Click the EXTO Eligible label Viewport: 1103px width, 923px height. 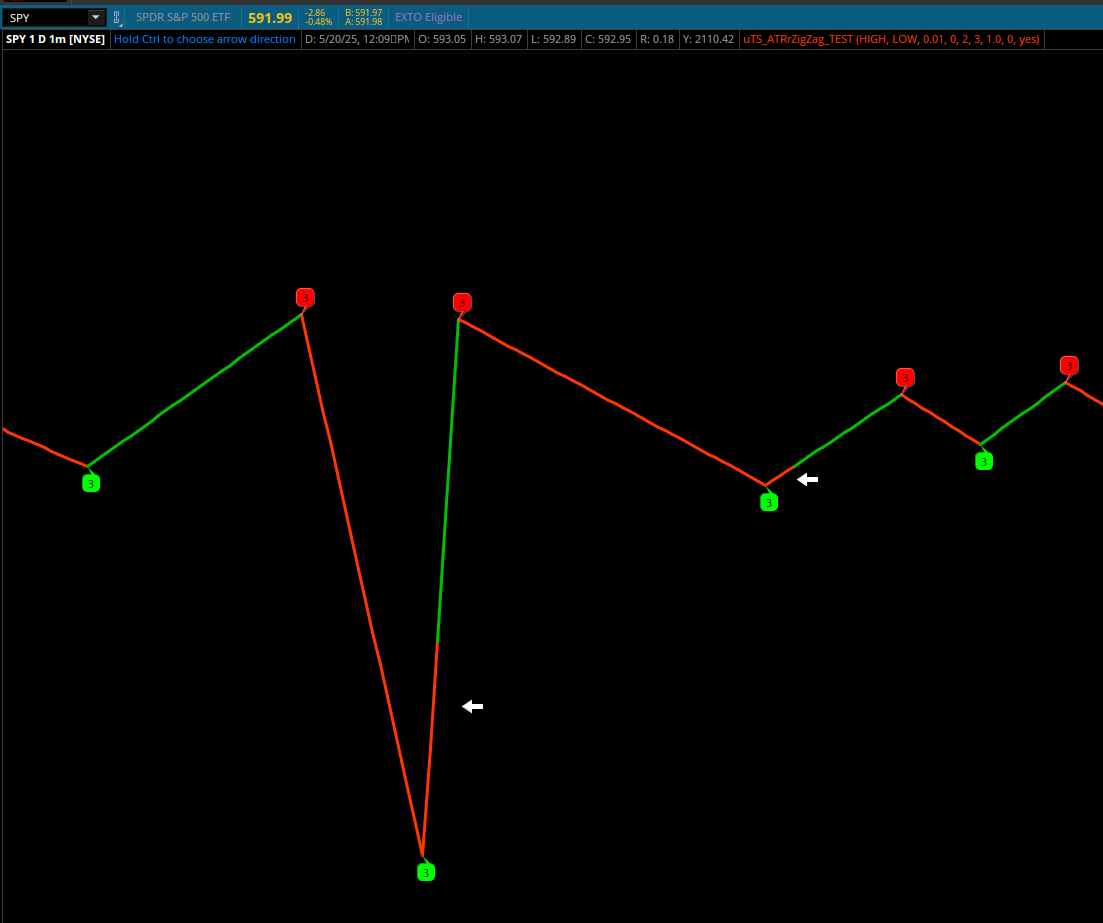[428, 17]
